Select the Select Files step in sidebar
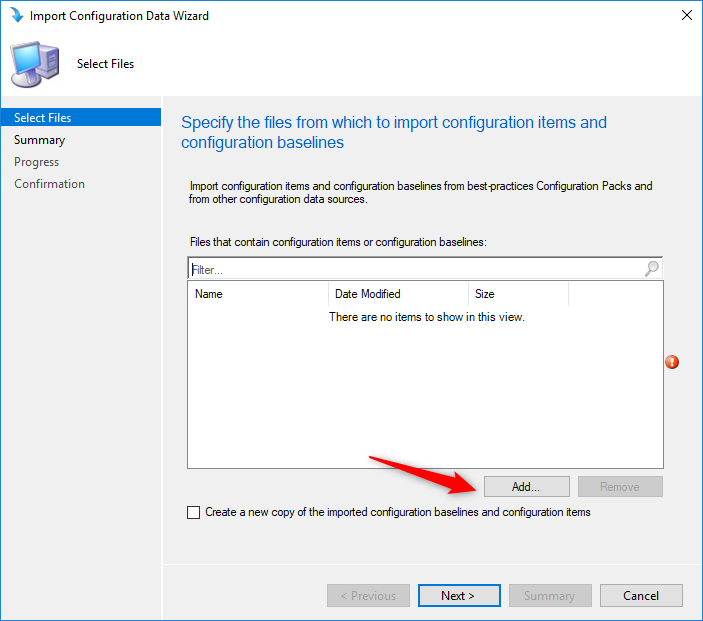 point(81,117)
